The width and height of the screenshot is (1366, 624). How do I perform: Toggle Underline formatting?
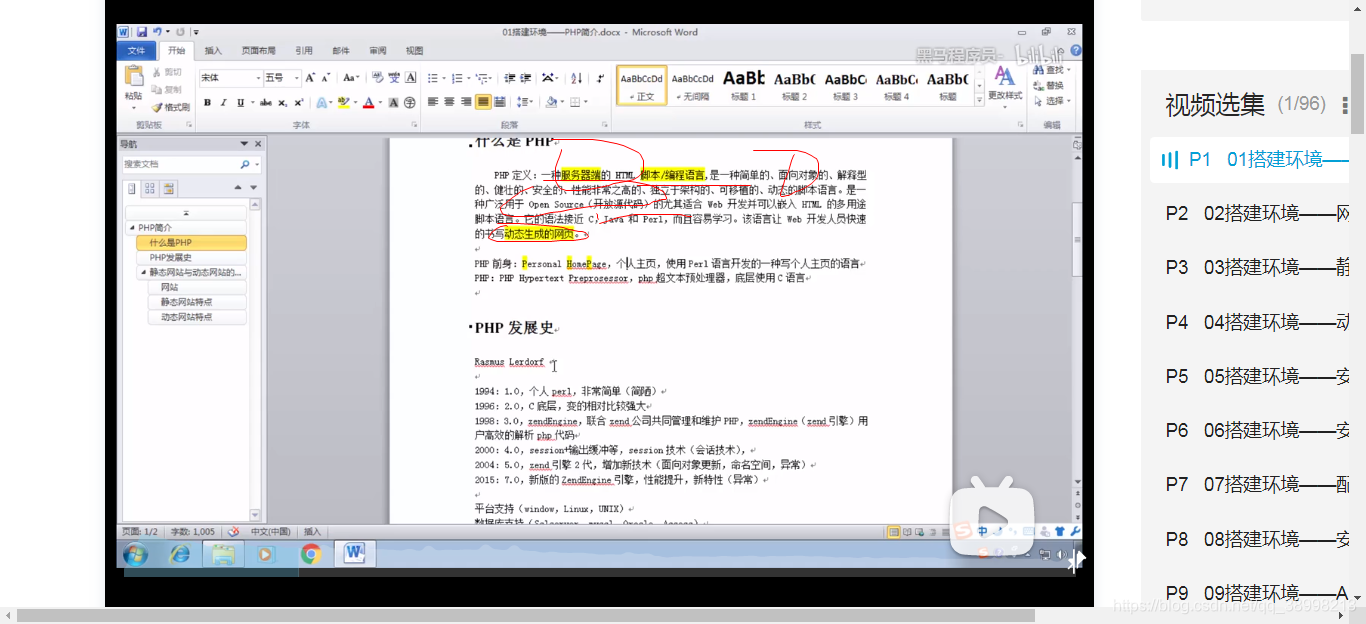click(240, 102)
